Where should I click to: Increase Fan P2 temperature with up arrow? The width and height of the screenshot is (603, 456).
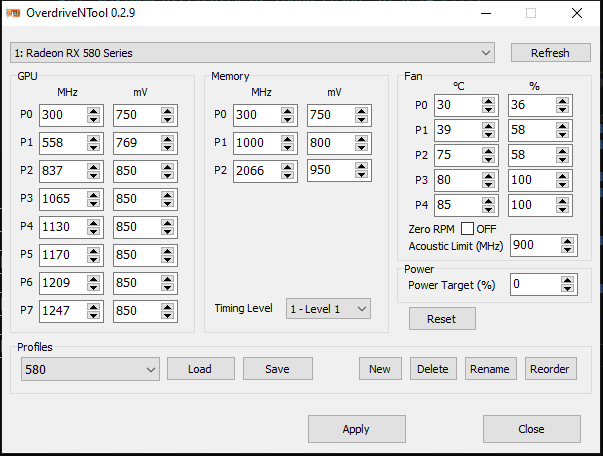click(x=488, y=151)
